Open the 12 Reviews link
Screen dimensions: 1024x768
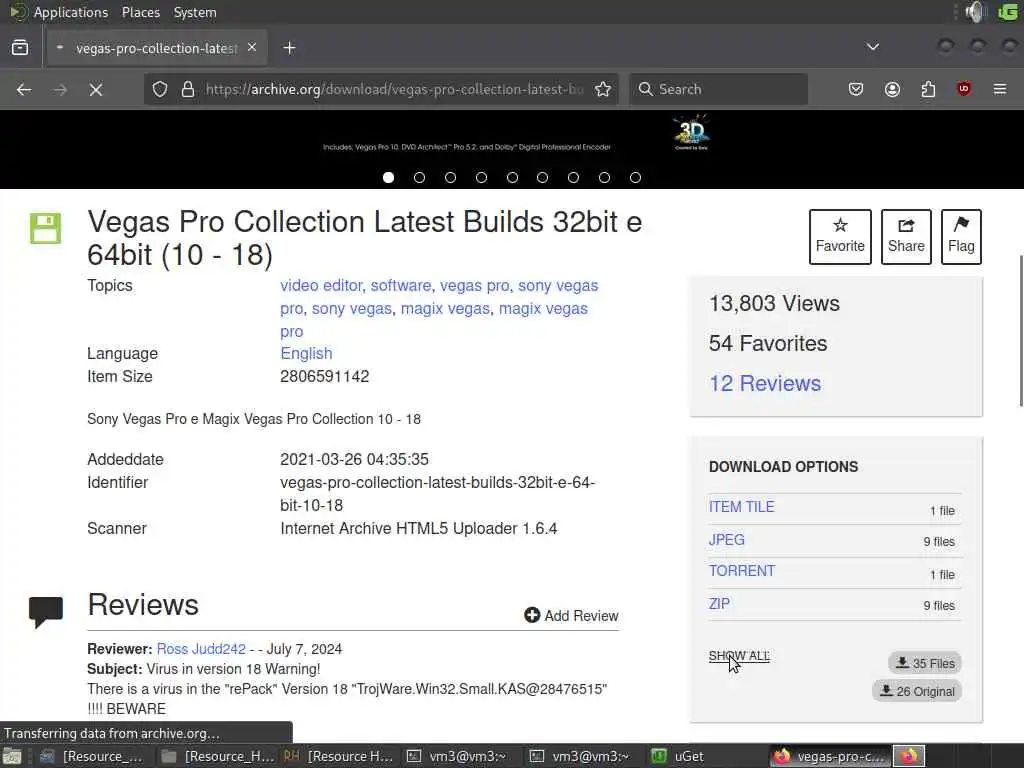pos(765,383)
